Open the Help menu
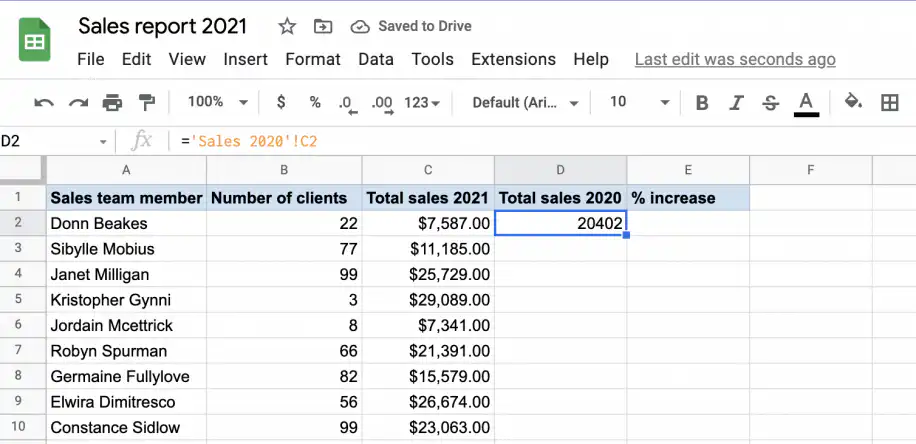The height and width of the screenshot is (444, 916). 591,60
